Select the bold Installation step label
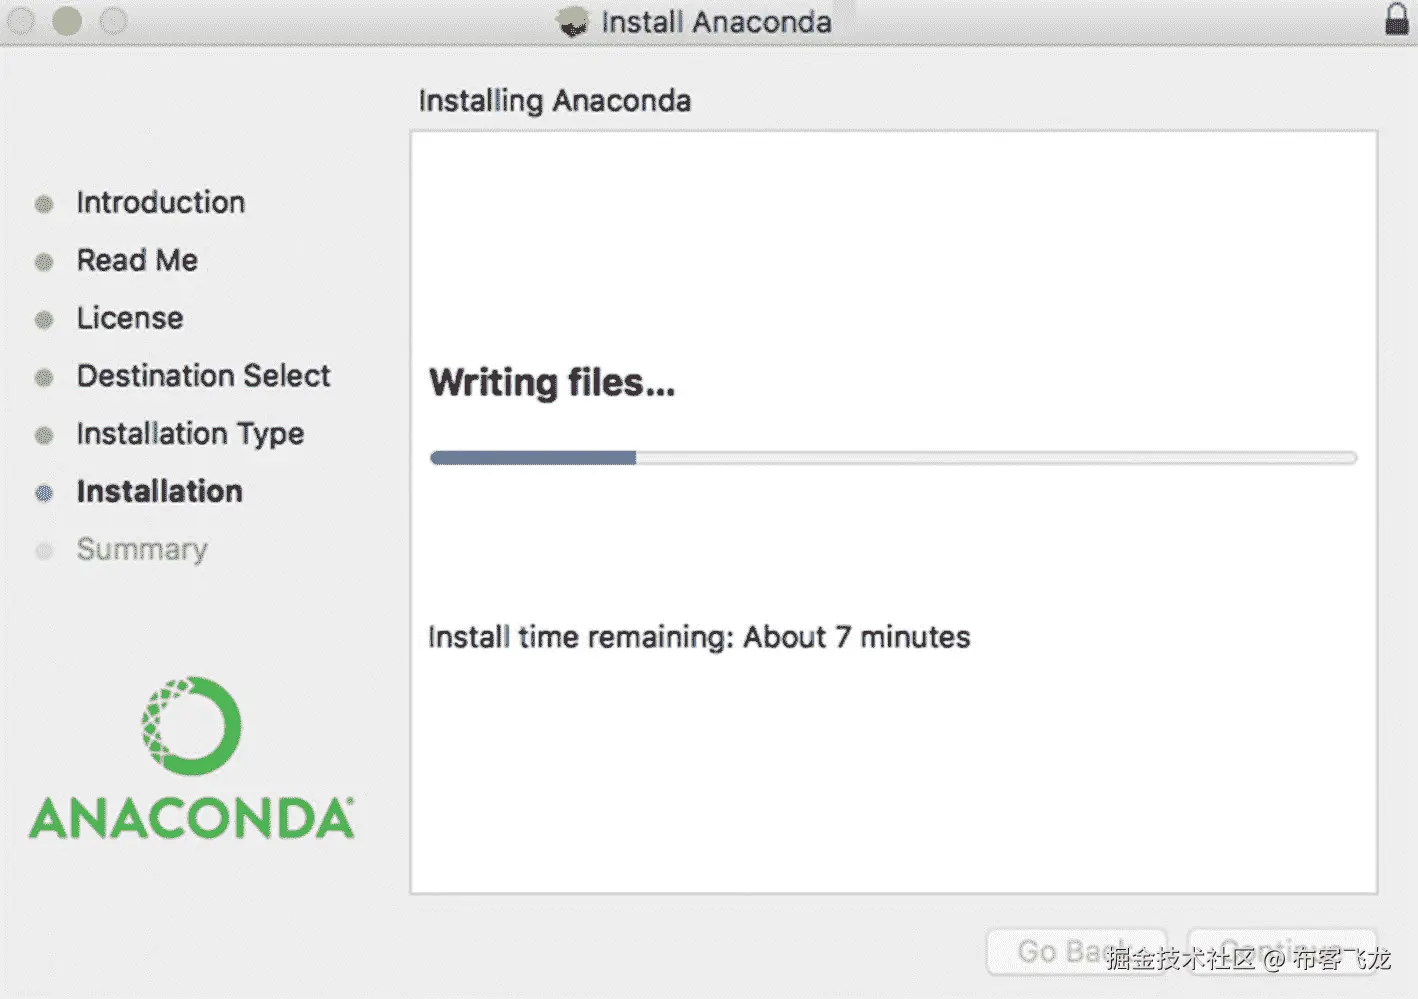The image size is (1418, 999). tap(160, 492)
